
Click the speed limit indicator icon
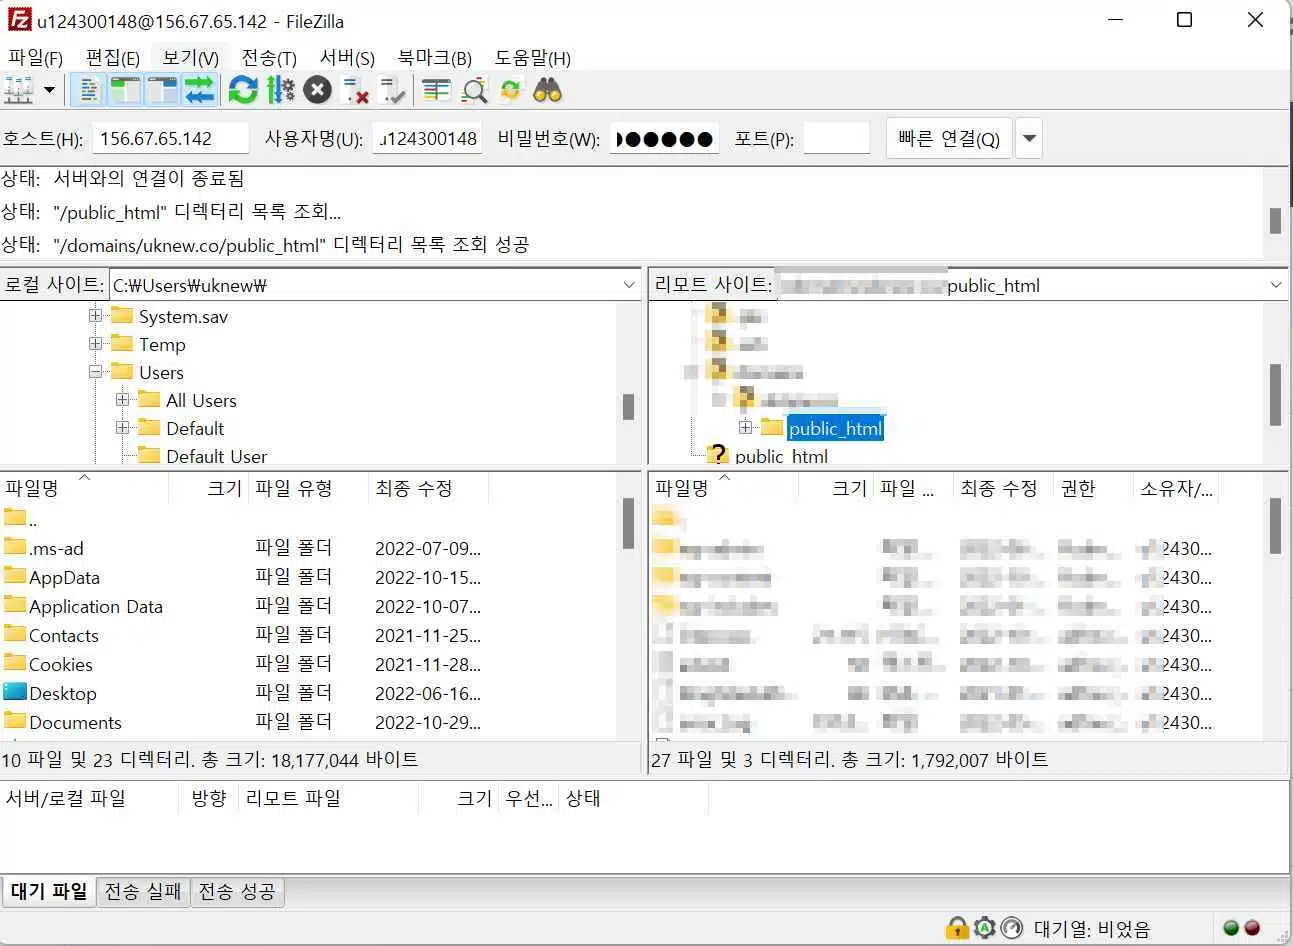tap(1012, 928)
